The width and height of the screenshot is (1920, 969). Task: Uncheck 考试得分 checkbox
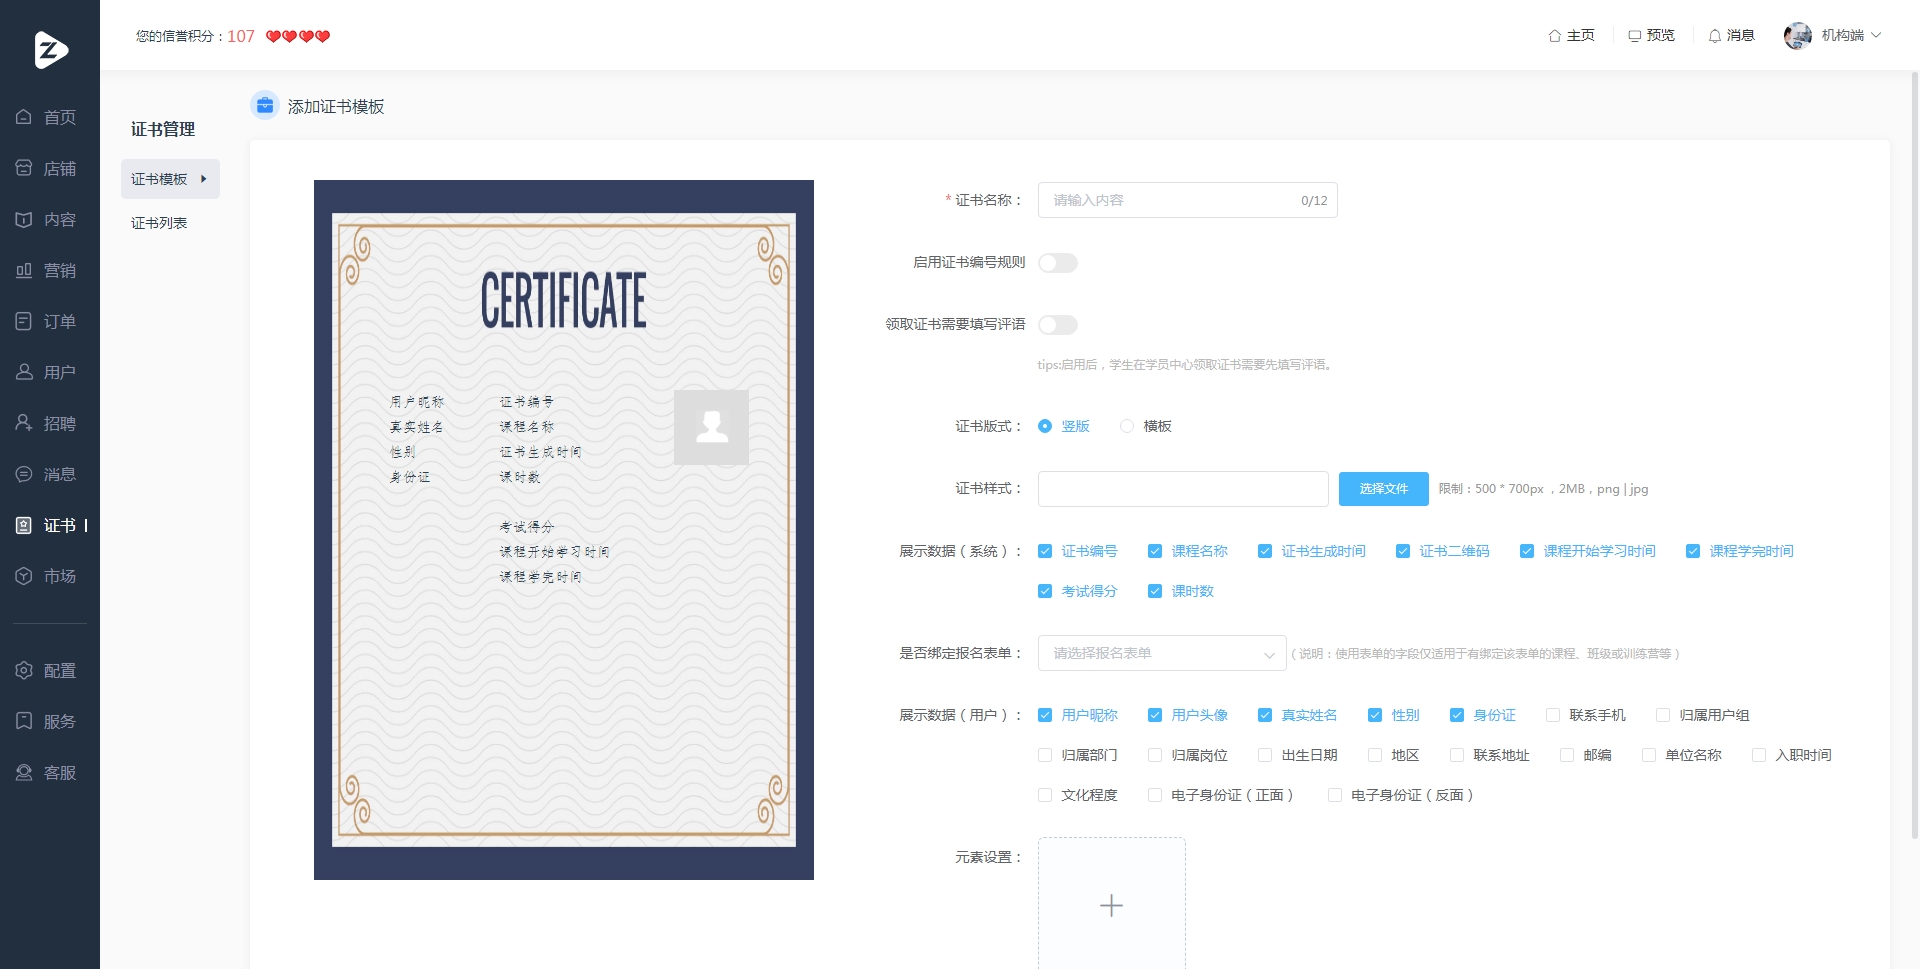pyautogui.click(x=1045, y=591)
